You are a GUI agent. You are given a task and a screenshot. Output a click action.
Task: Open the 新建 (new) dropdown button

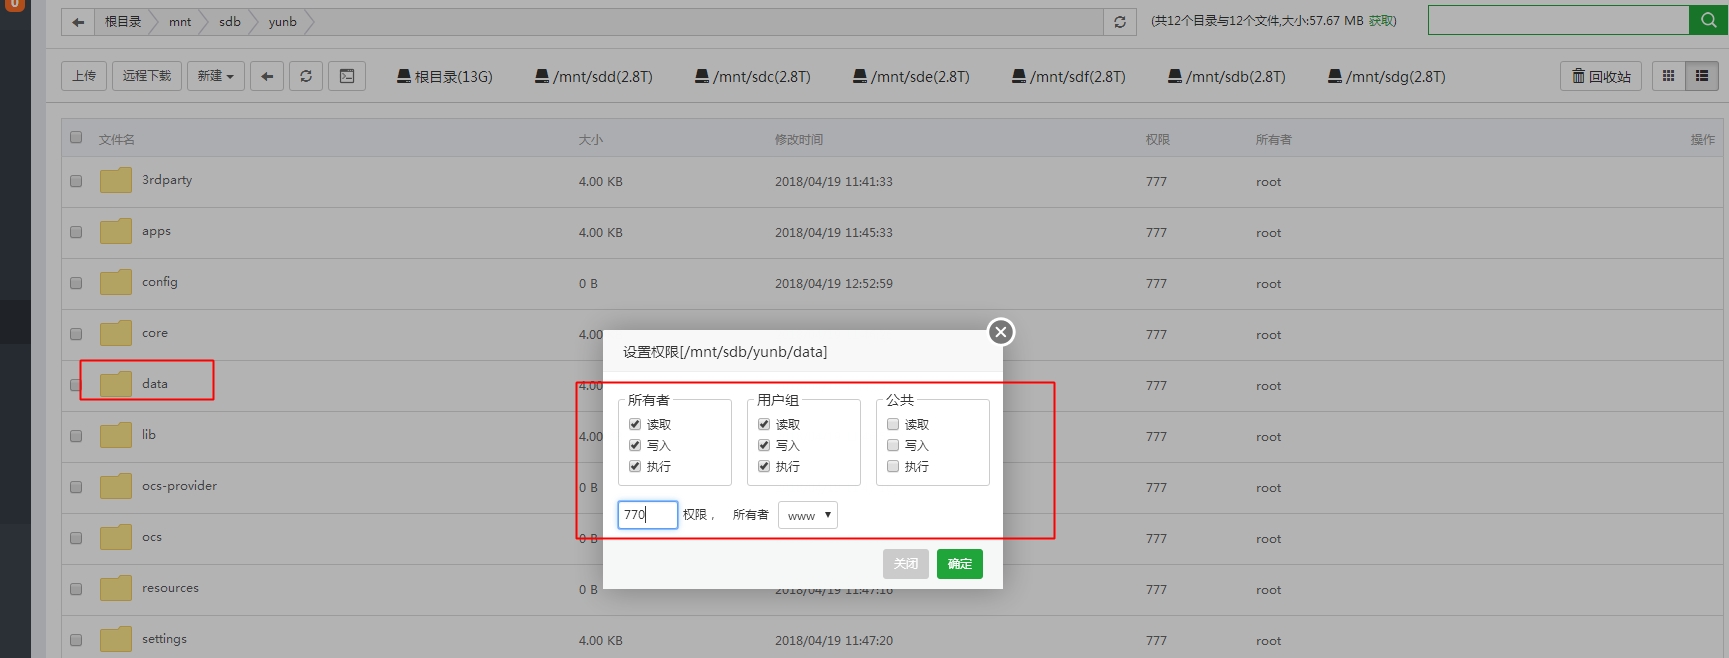(216, 76)
